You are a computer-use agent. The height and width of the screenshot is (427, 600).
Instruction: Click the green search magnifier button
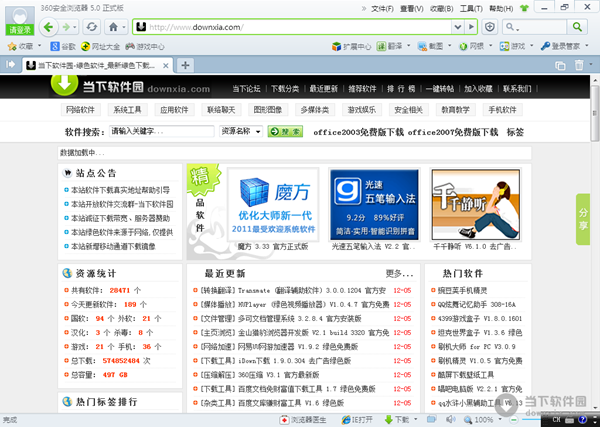[577, 27]
